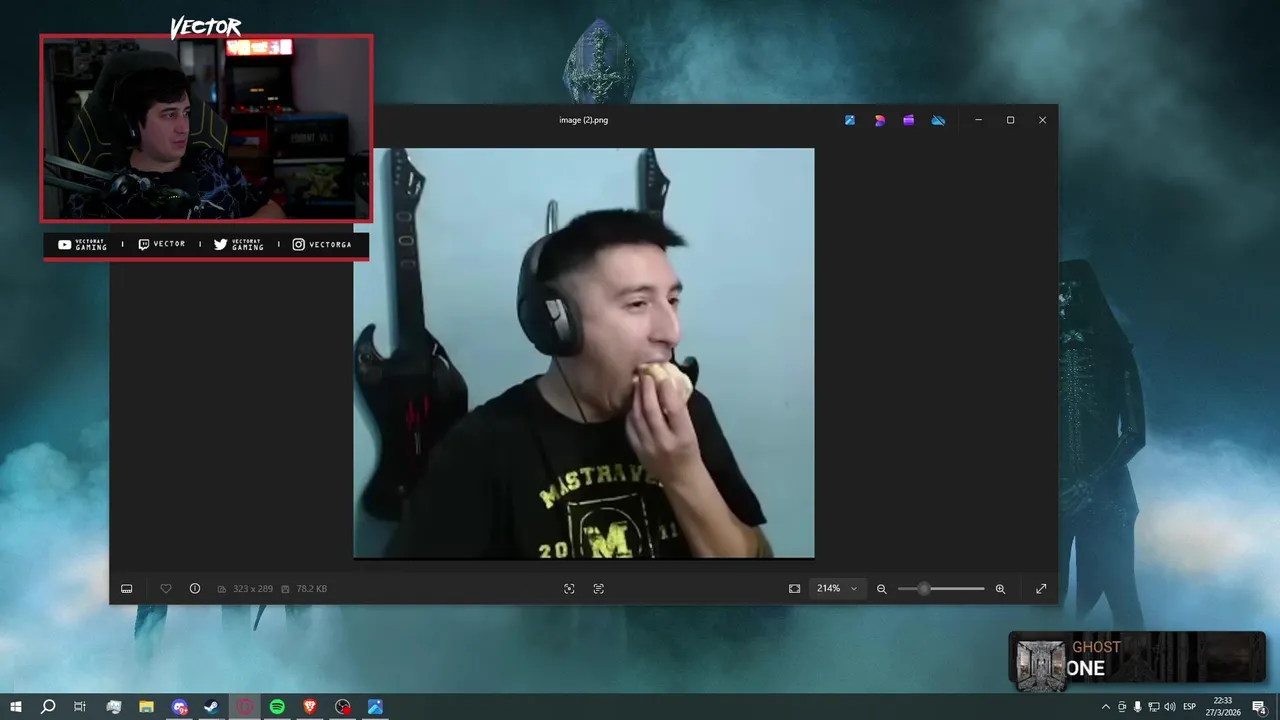Click the scan text icon in Photos
The image size is (1280, 720).
tap(599, 589)
